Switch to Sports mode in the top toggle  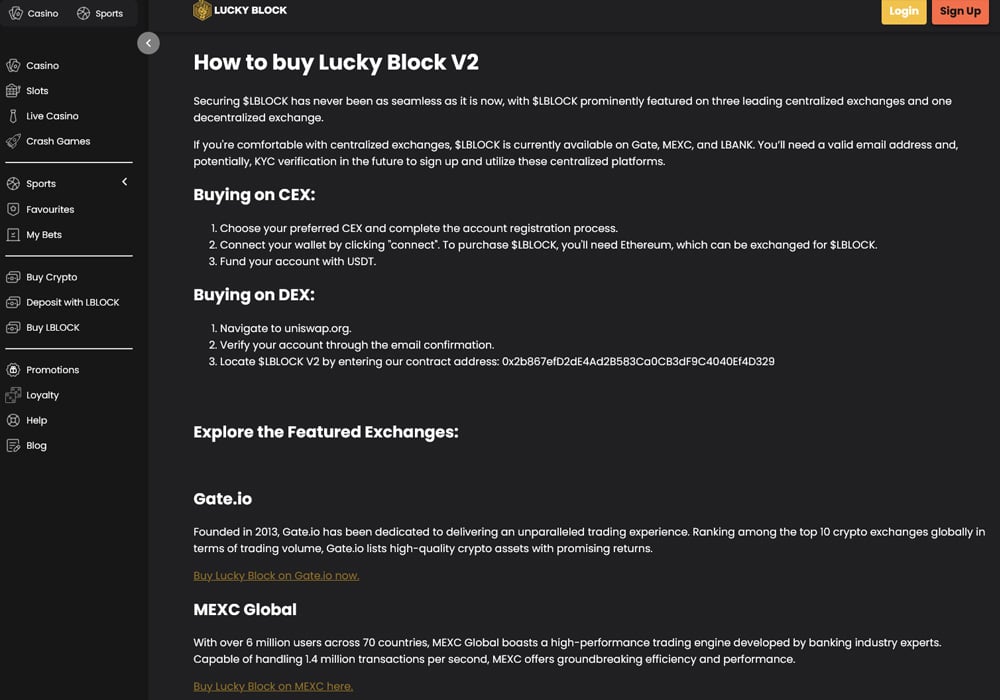pos(101,13)
